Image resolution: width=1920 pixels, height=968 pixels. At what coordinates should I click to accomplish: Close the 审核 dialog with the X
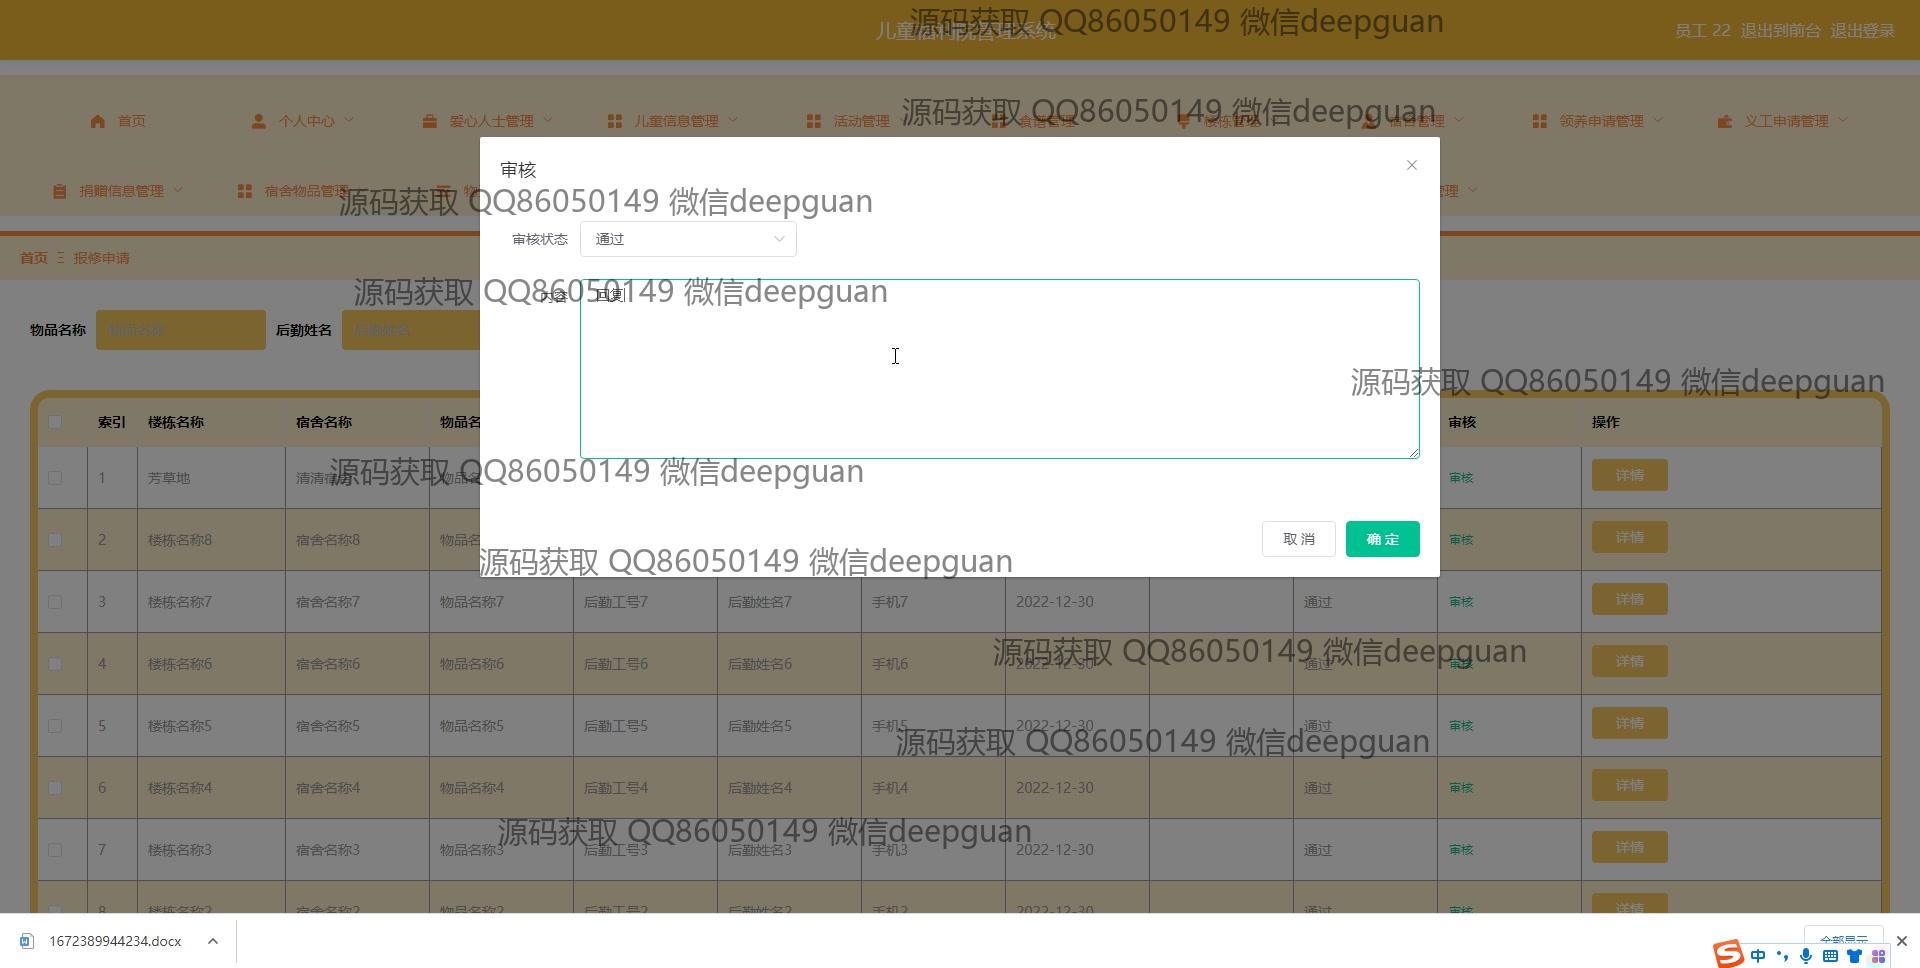1411,165
